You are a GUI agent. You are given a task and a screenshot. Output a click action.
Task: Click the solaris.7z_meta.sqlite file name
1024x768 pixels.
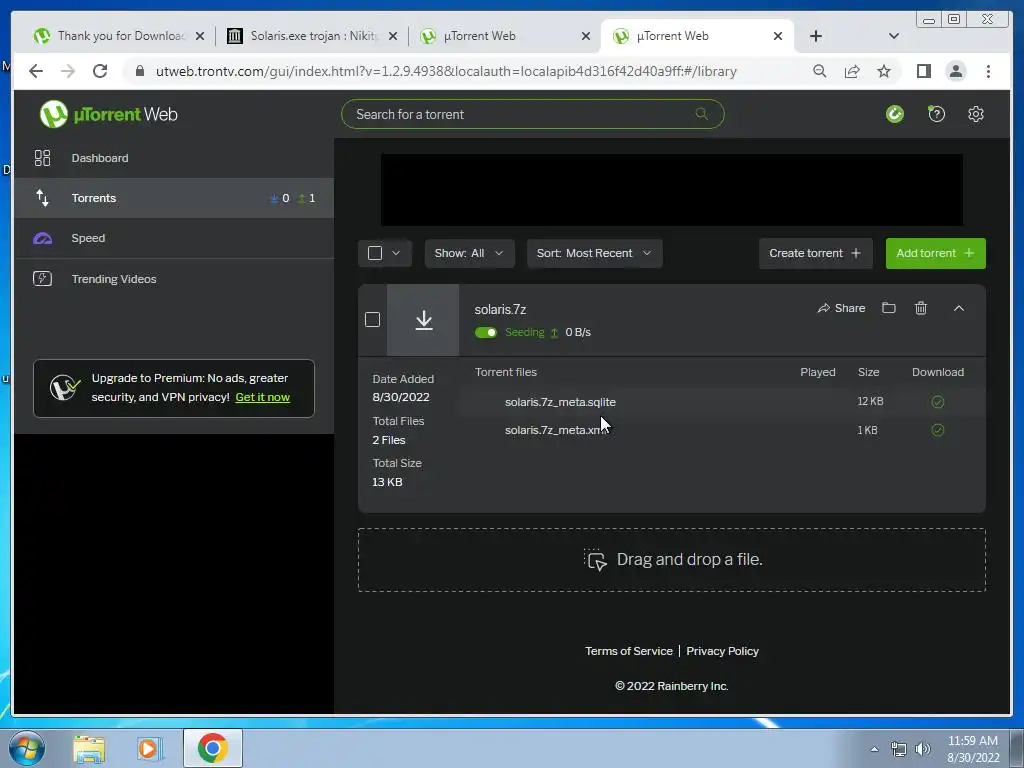coord(560,402)
